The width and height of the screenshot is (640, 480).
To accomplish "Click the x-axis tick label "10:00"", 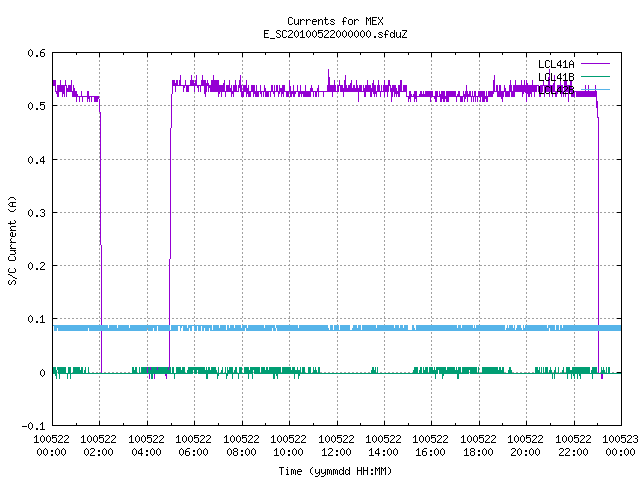I will pyautogui.click(x=288, y=452).
